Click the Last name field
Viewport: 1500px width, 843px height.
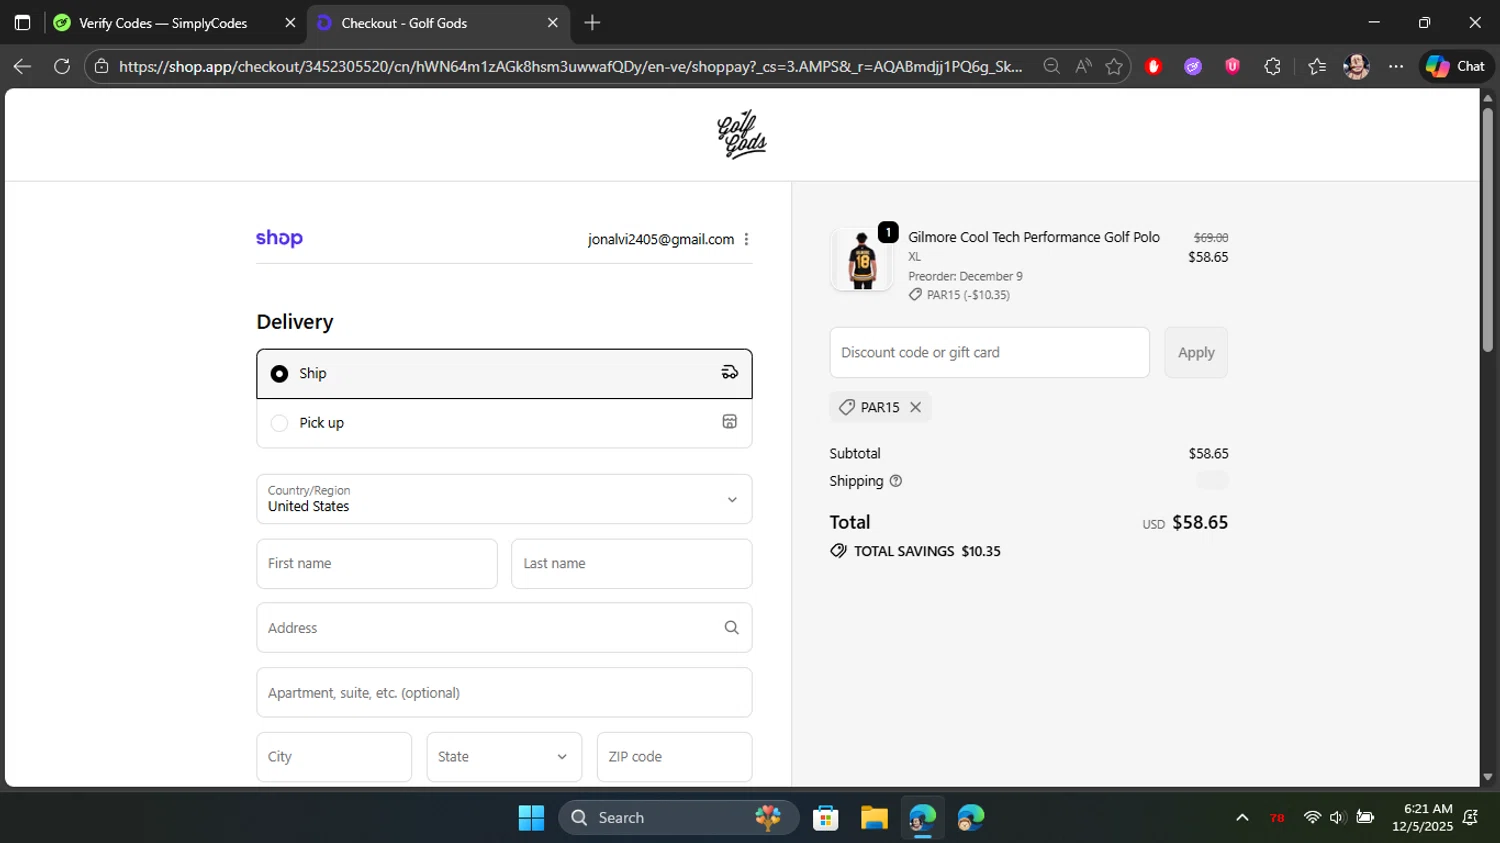(x=632, y=564)
